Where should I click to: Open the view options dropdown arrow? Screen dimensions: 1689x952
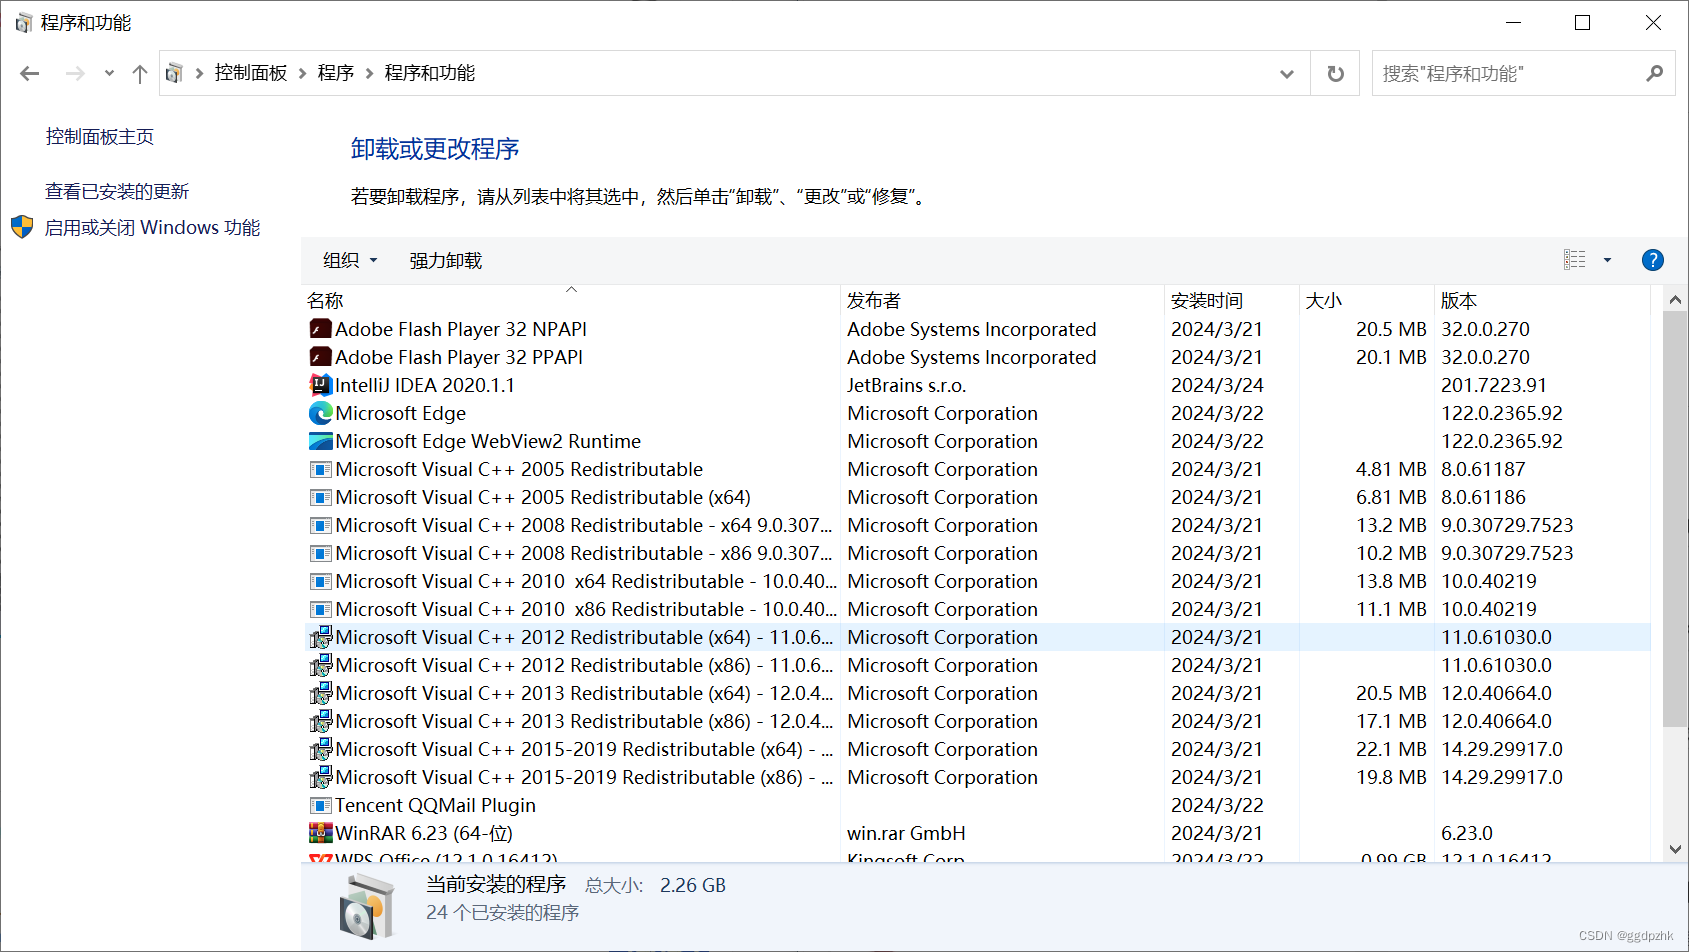pyautogui.click(x=1607, y=260)
